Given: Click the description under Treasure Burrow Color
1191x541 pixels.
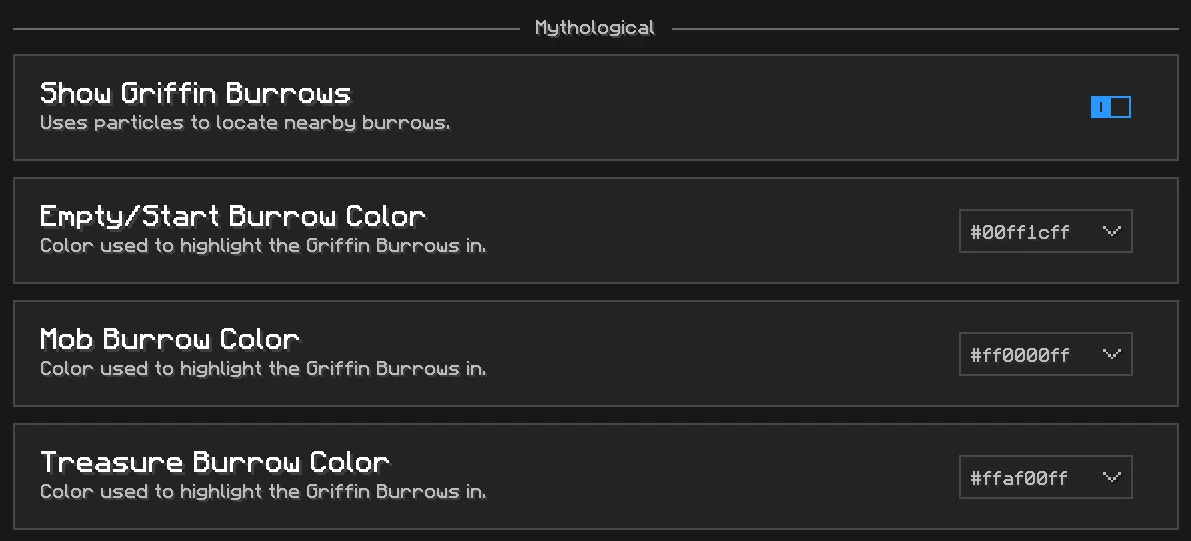Looking at the screenshot, I should point(263,492).
